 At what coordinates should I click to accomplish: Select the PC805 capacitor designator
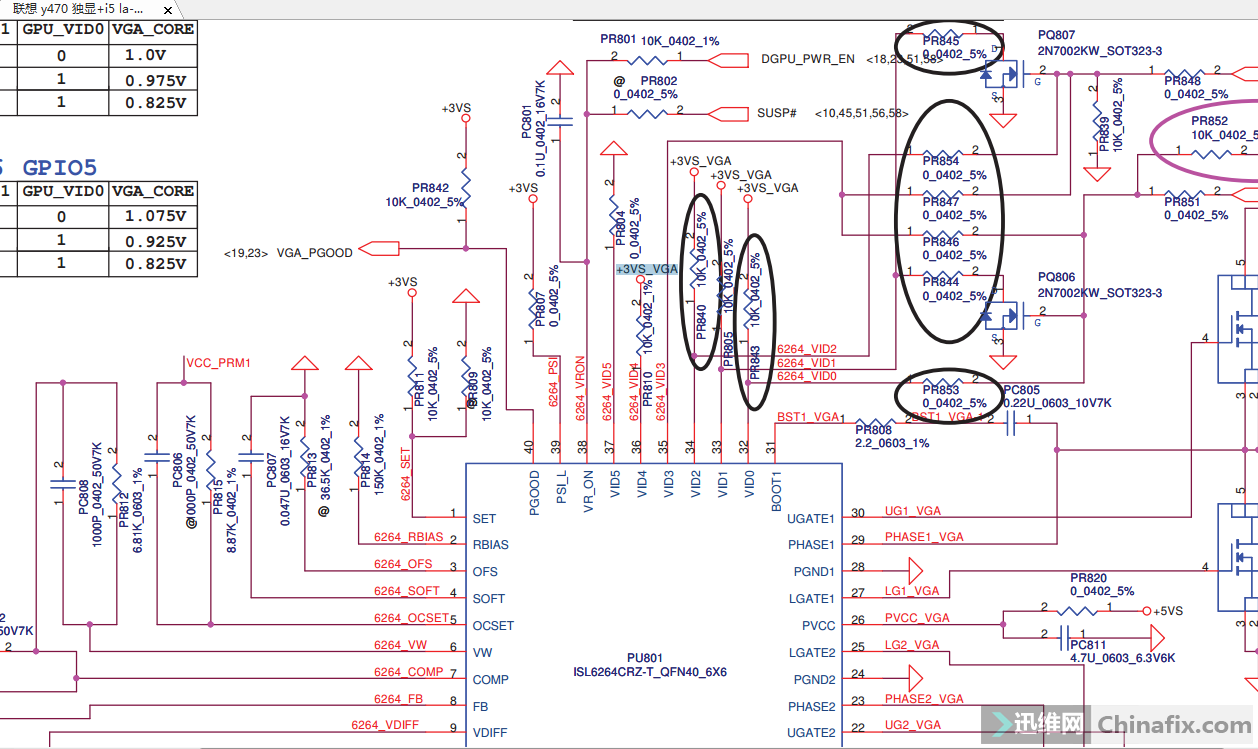[1021, 390]
